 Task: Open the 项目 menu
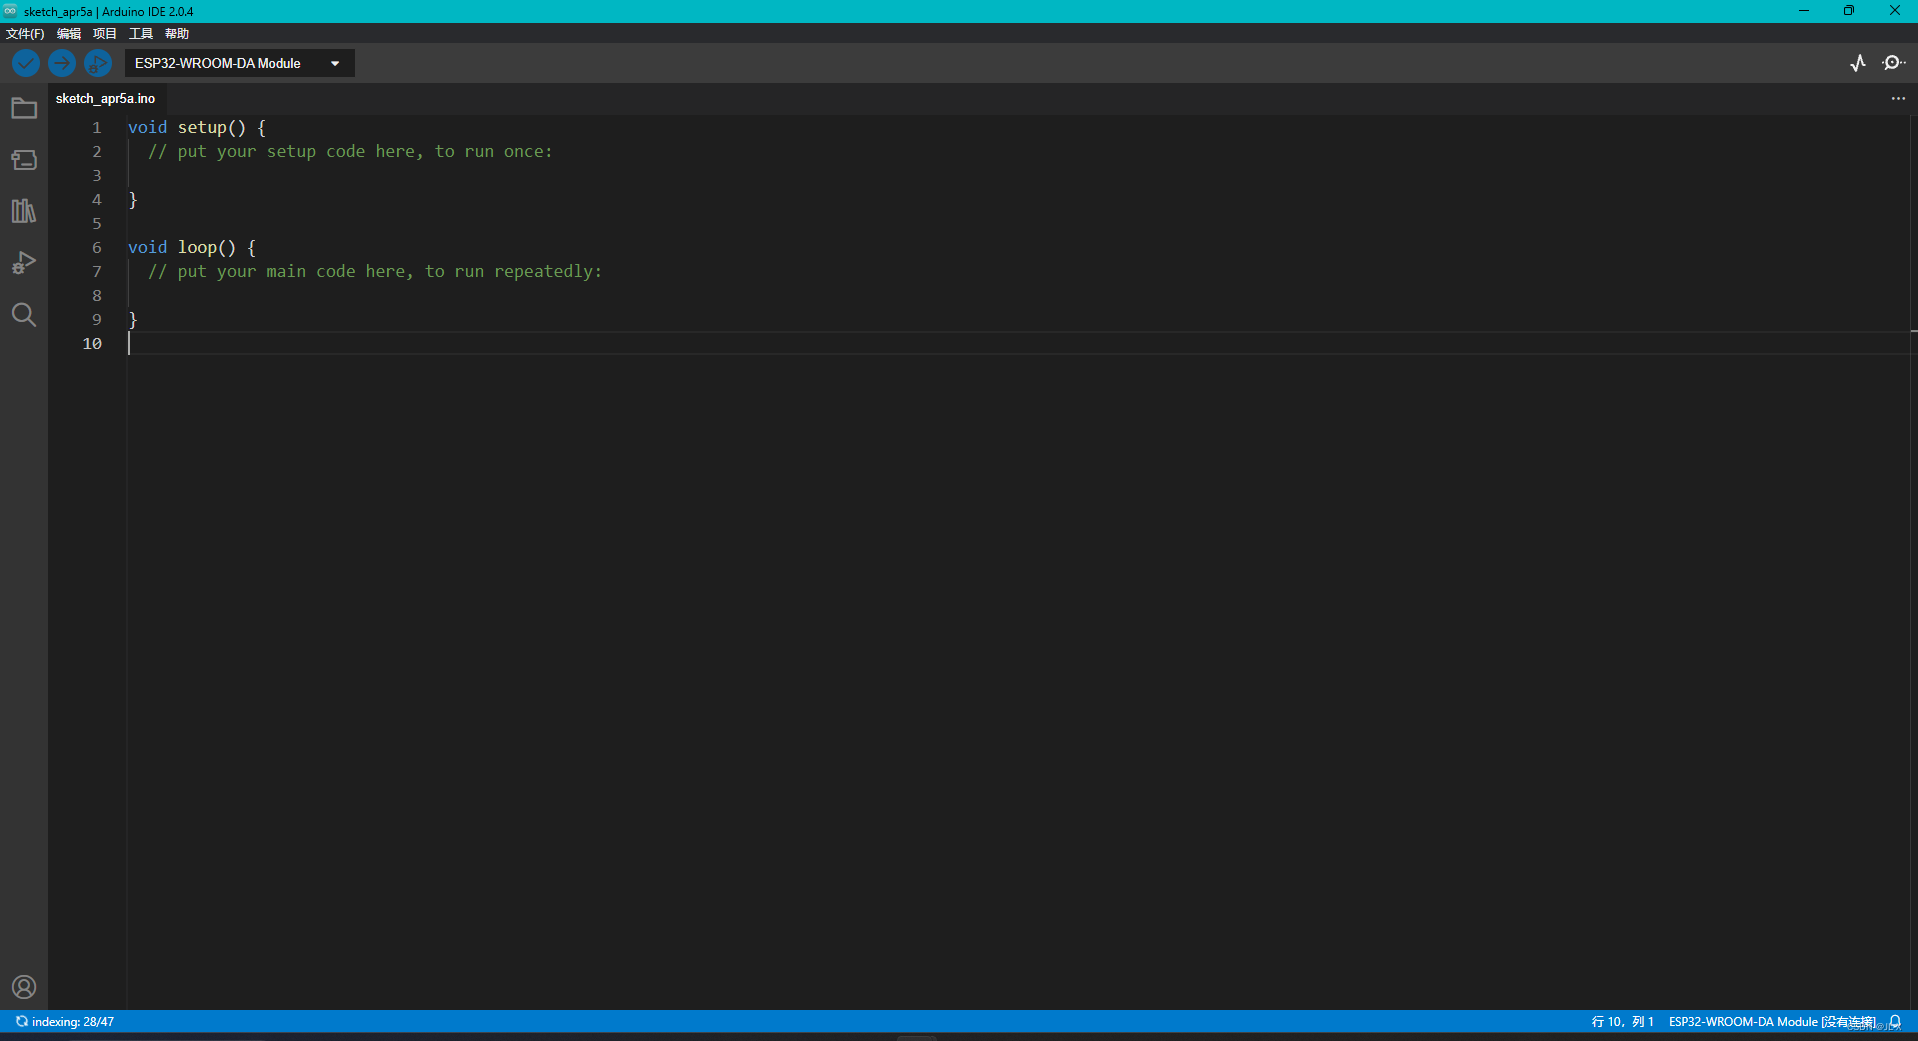tap(105, 34)
